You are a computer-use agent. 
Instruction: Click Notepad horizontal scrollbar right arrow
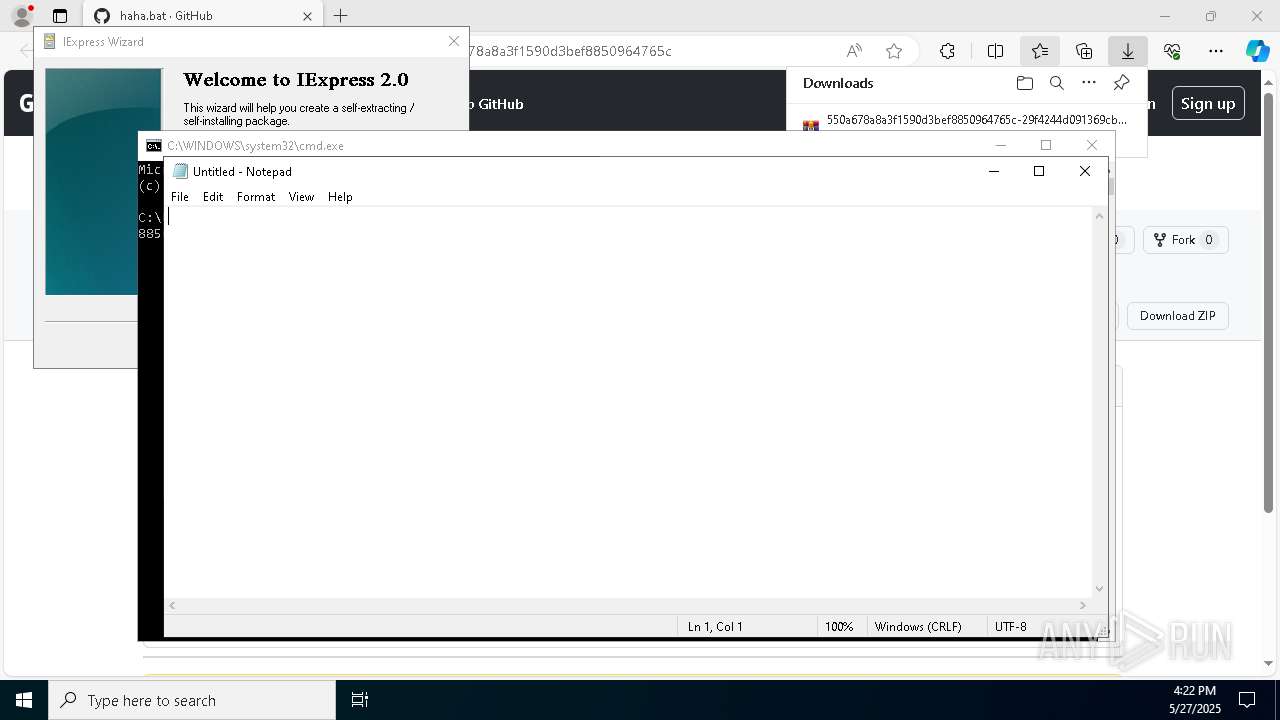tap(1082, 605)
